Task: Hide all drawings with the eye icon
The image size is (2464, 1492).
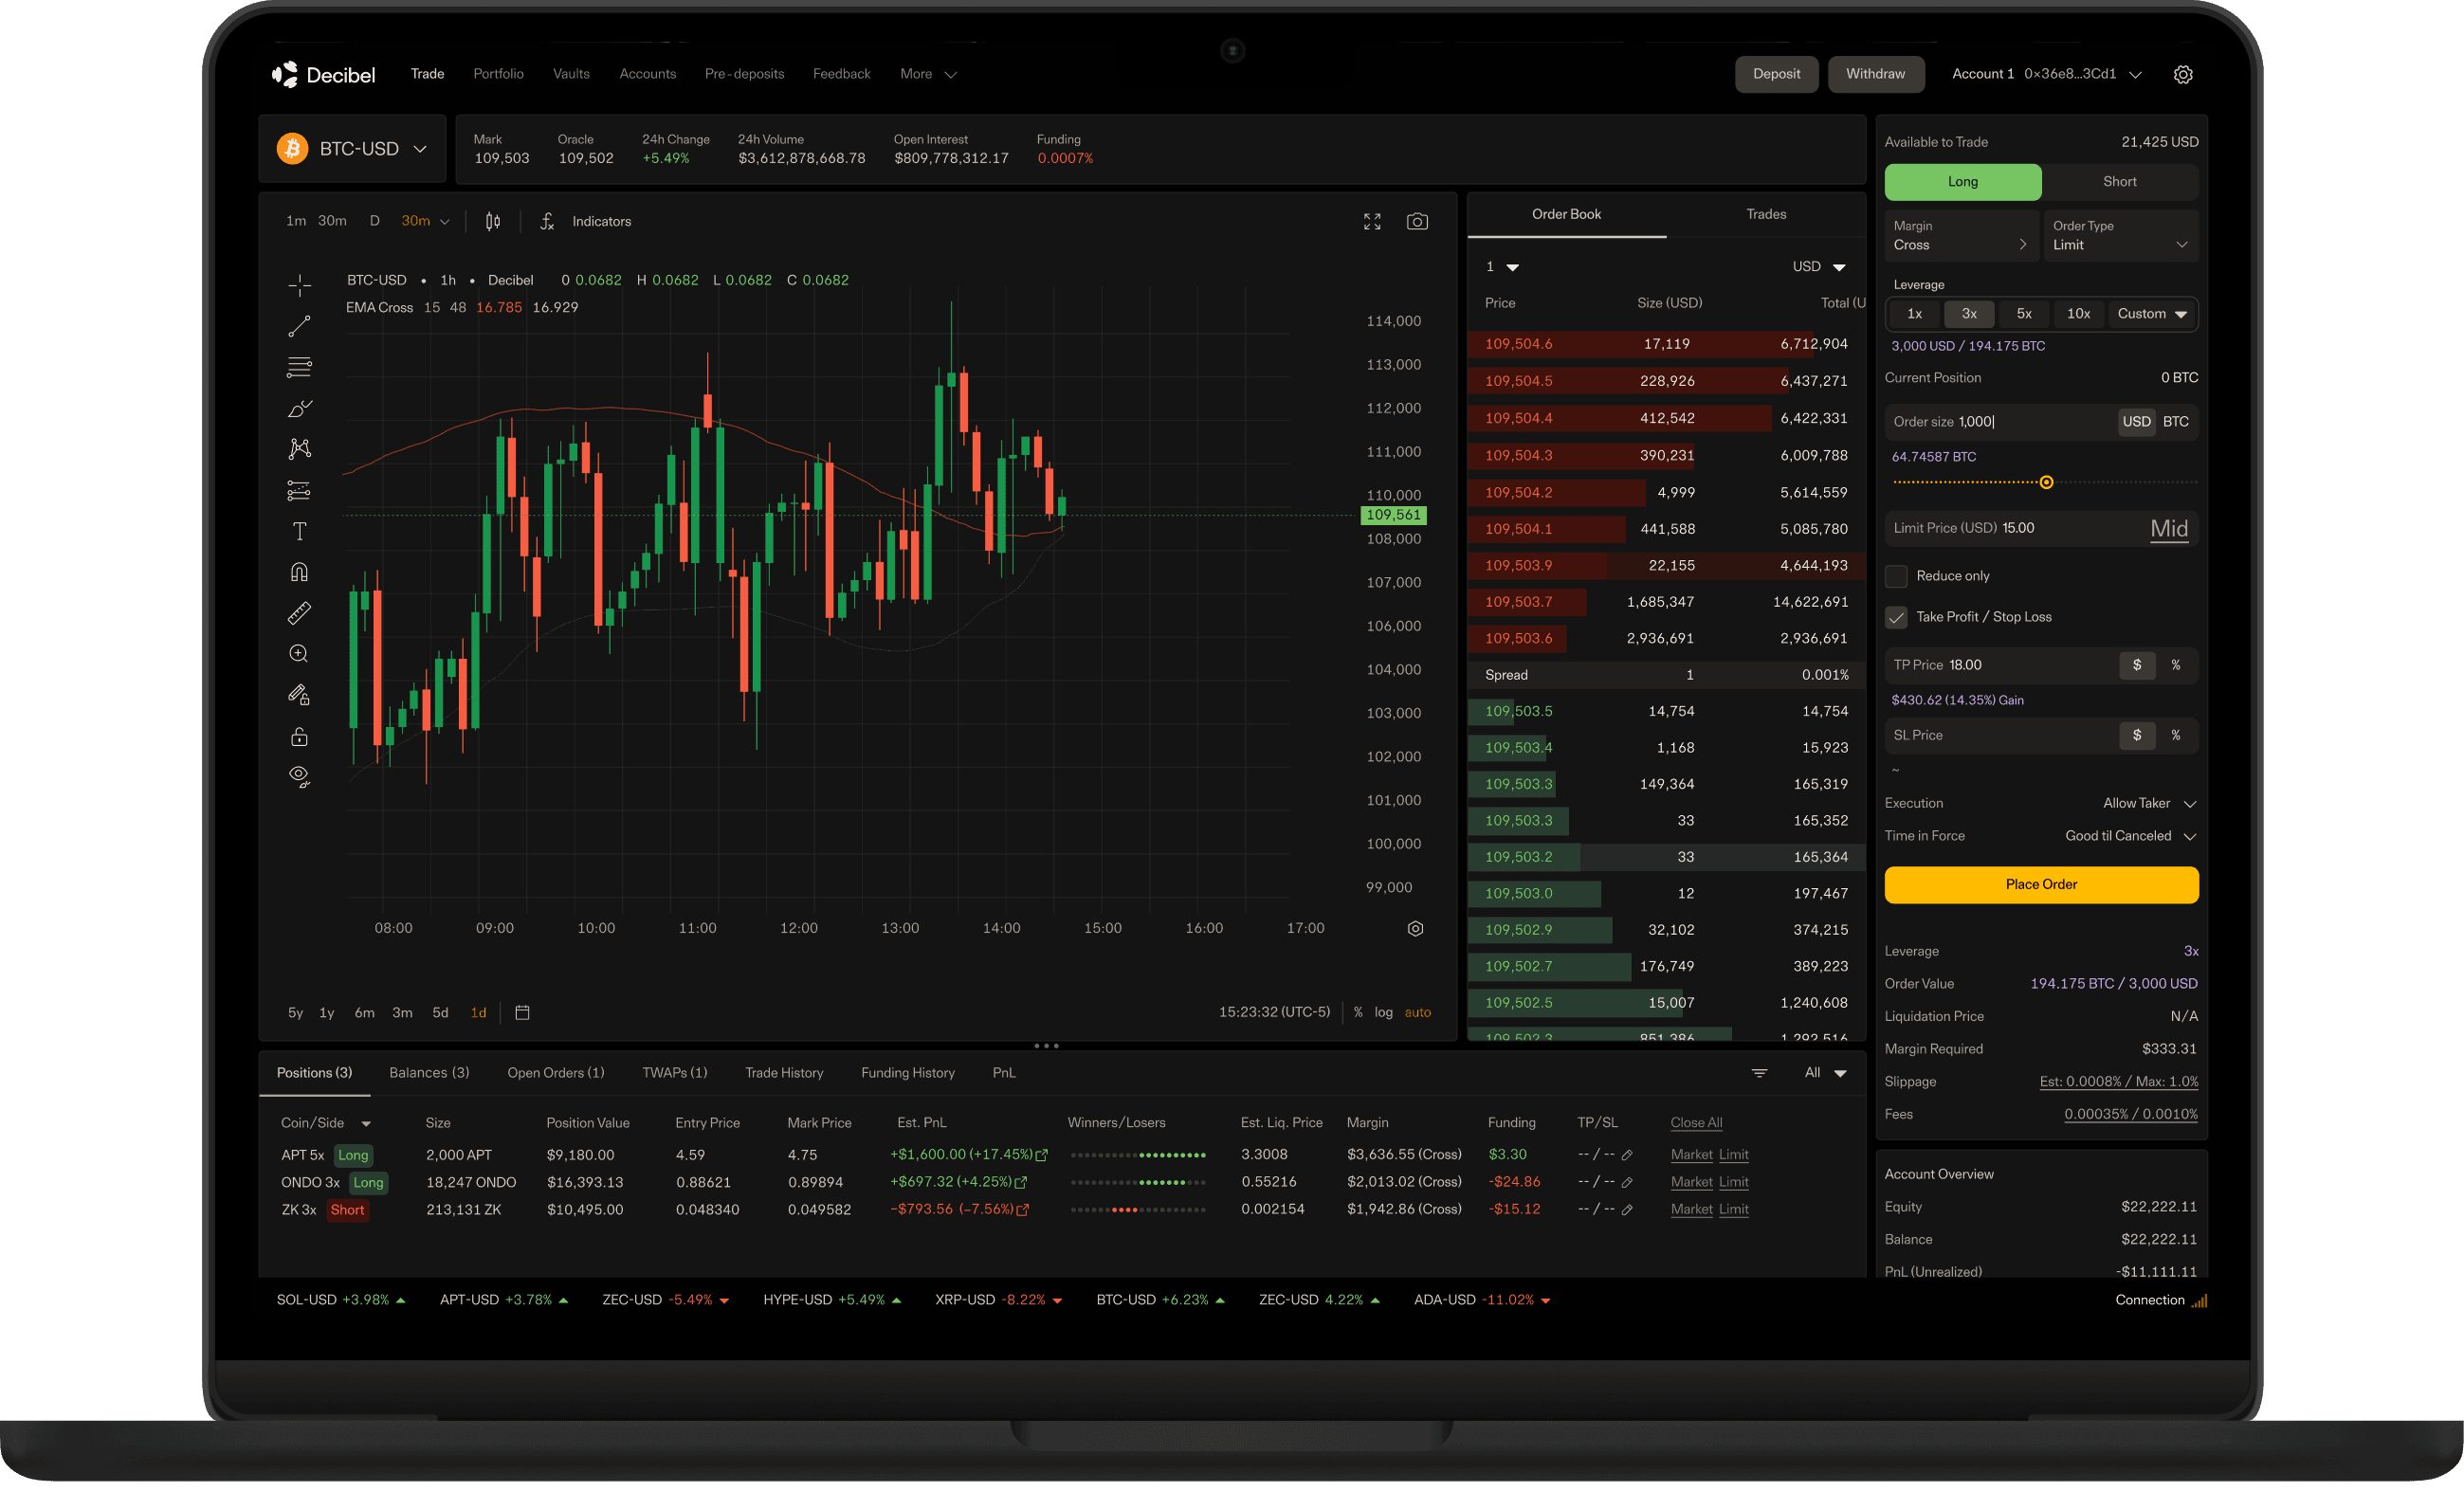Action: tap(299, 776)
